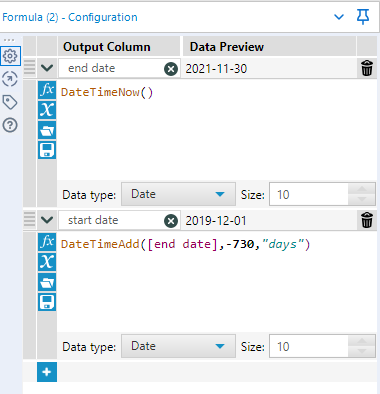
Task: Open the Navigation arrow icon in sidebar
Action: (x=10, y=79)
